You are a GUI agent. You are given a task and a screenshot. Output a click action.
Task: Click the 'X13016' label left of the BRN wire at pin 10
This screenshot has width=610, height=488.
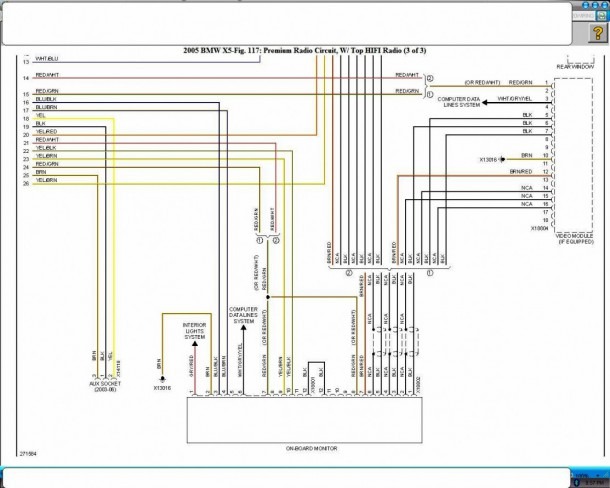[488, 160]
